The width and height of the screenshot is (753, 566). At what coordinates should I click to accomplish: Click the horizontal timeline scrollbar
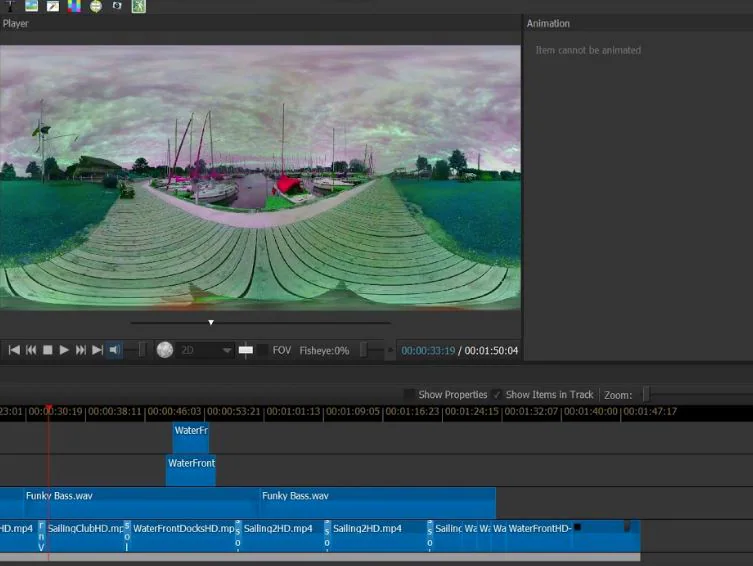320,557
